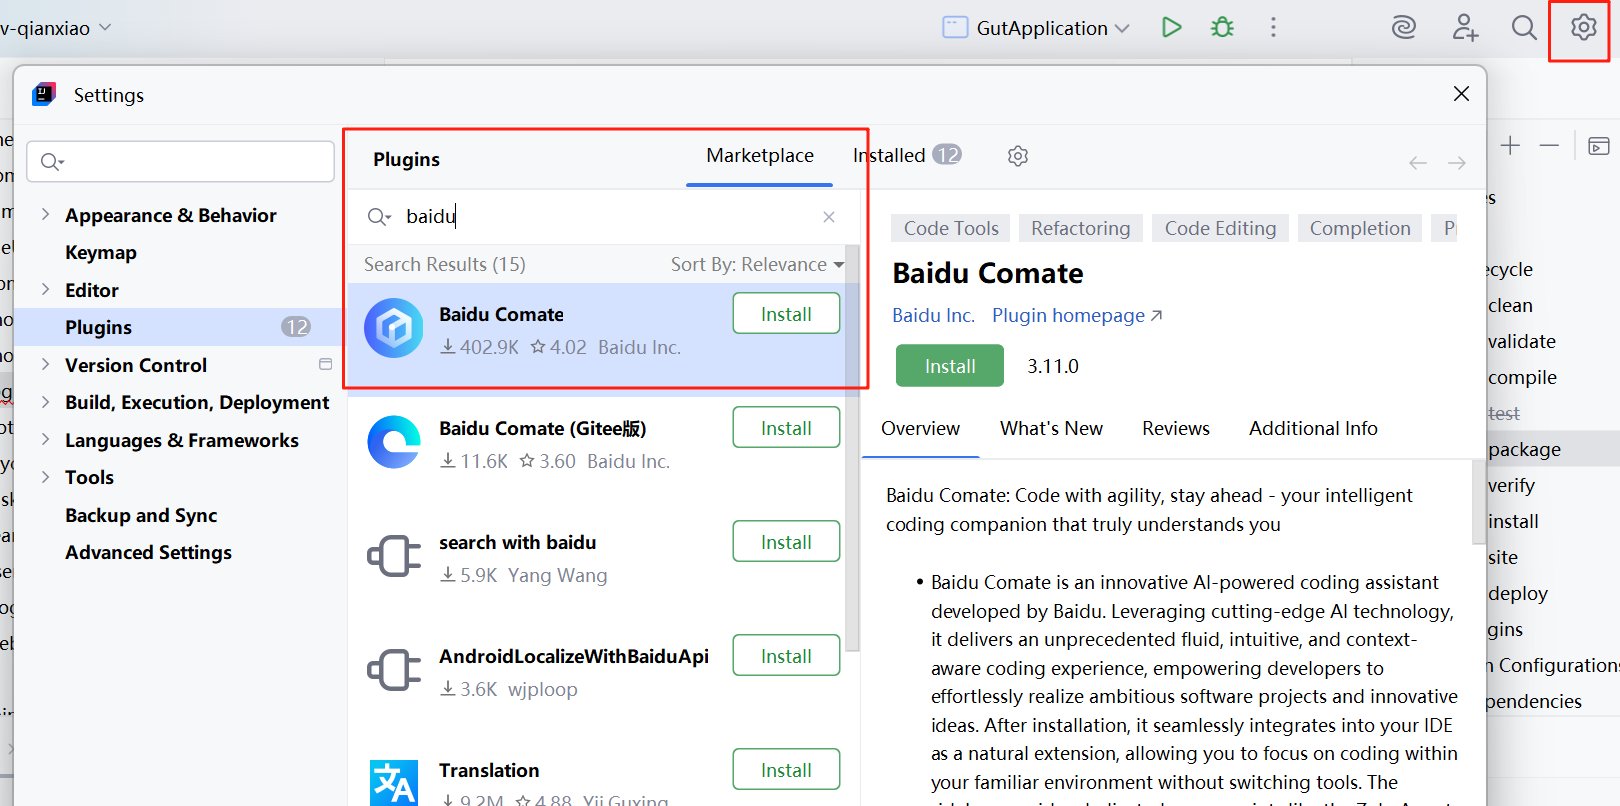This screenshot has width=1620, height=806.
Task: Start debugging with the bug icon
Action: (1222, 27)
